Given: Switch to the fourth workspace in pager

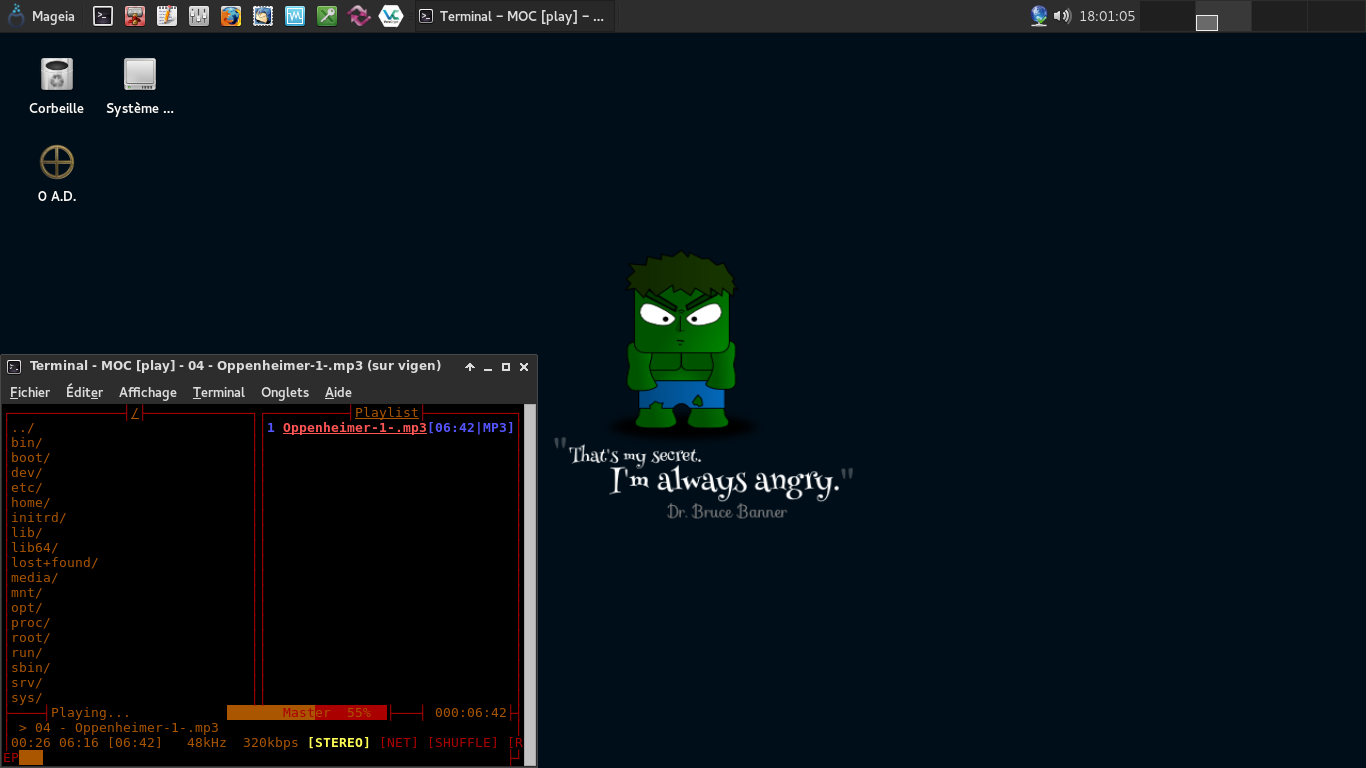Looking at the screenshot, I should 1337,16.
